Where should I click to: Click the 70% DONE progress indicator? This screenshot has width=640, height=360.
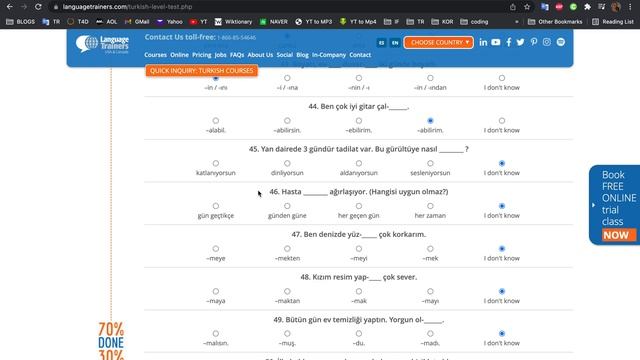click(x=111, y=336)
